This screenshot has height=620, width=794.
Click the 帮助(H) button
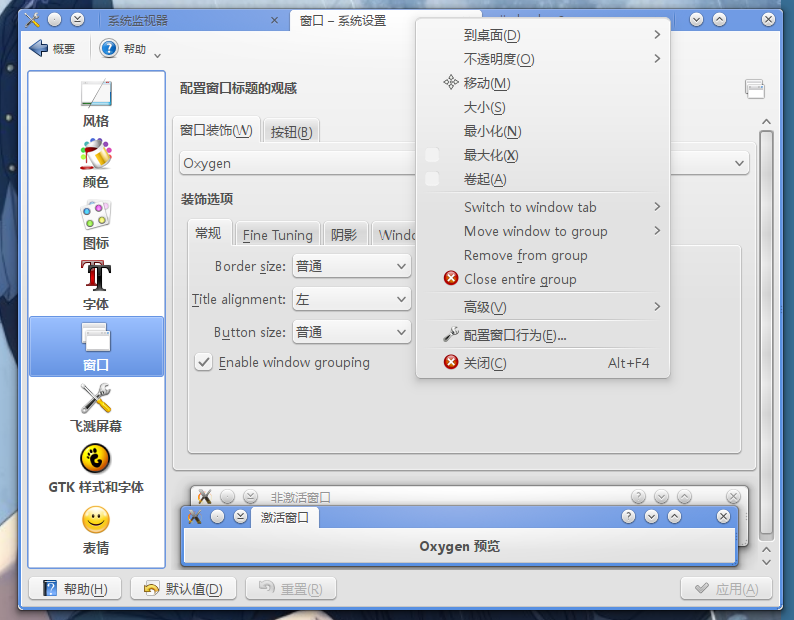(x=75, y=589)
